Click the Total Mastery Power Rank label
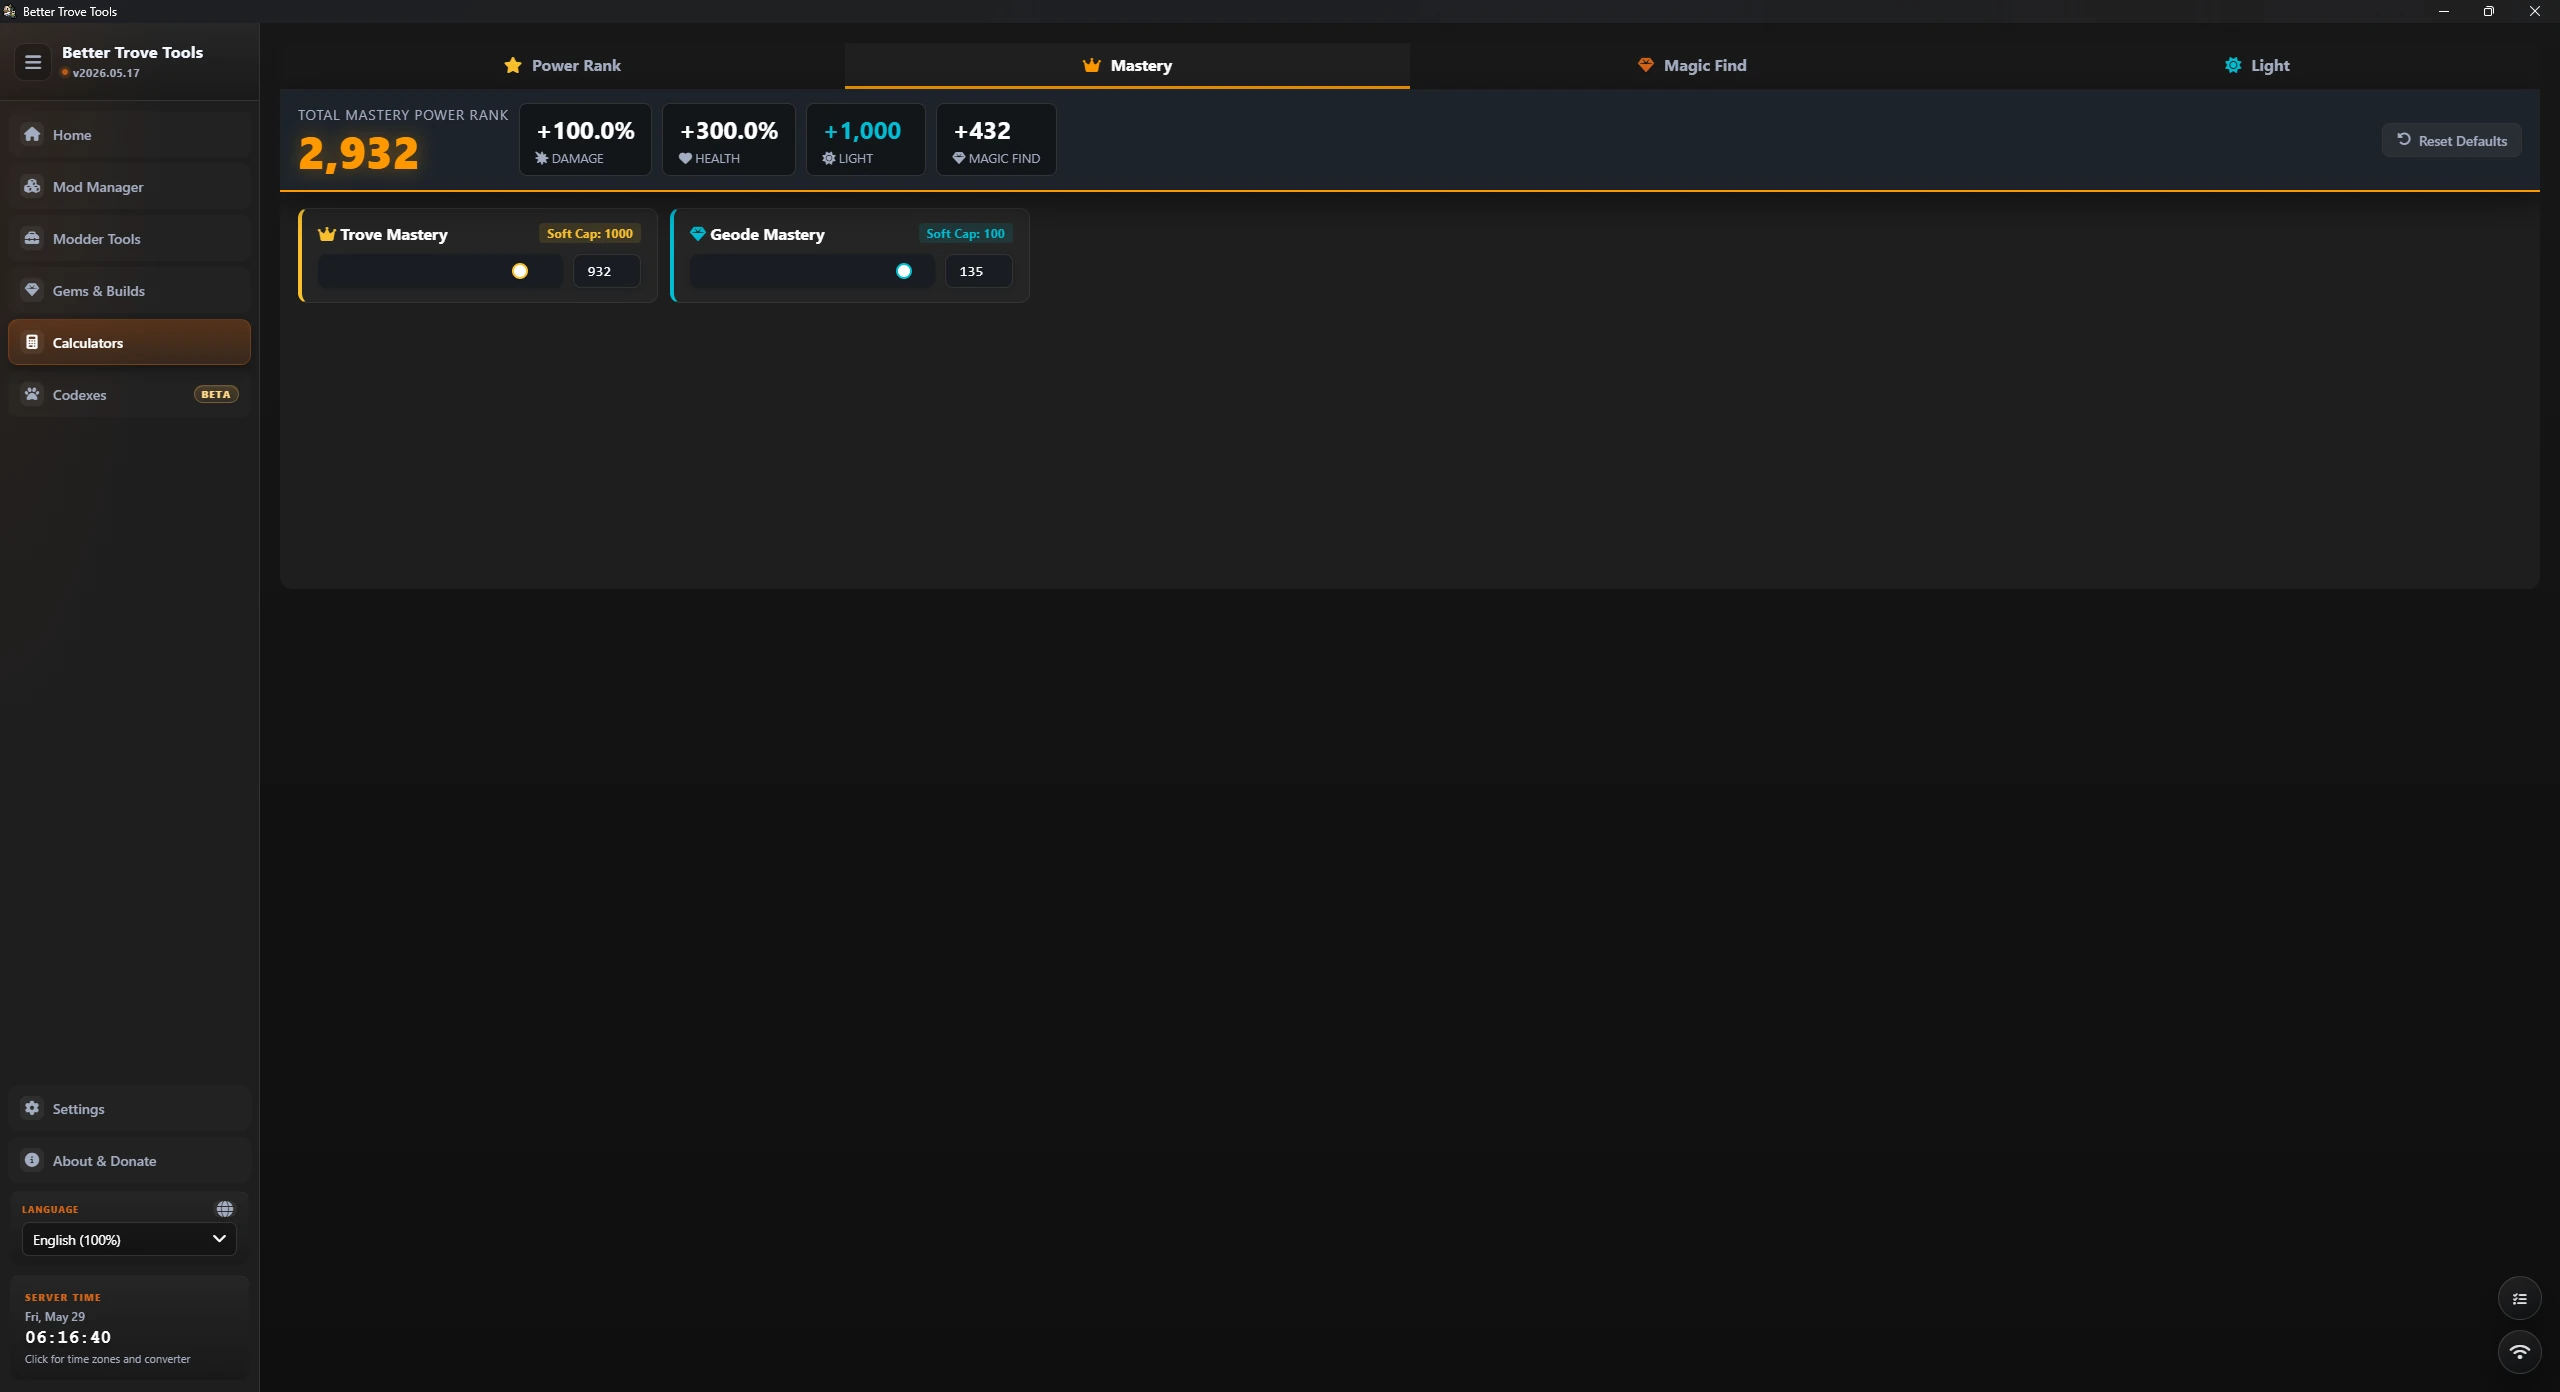2560x1392 pixels. (403, 115)
